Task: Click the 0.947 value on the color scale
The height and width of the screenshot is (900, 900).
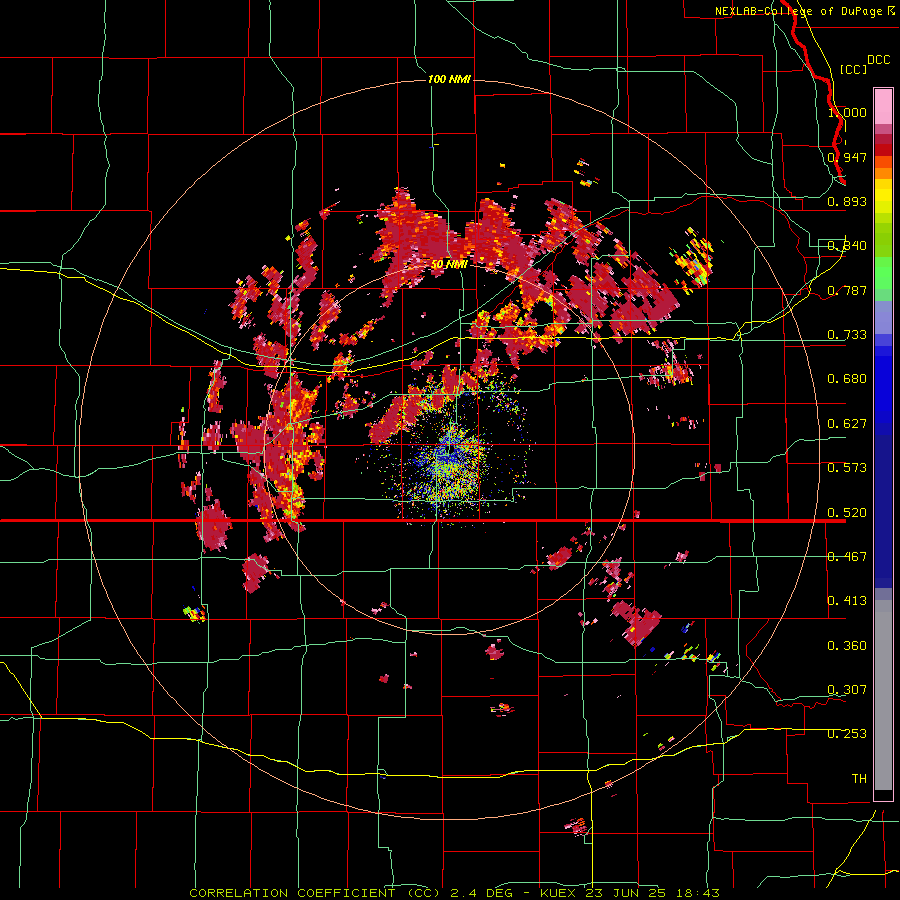Action: click(x=847, y=157)
